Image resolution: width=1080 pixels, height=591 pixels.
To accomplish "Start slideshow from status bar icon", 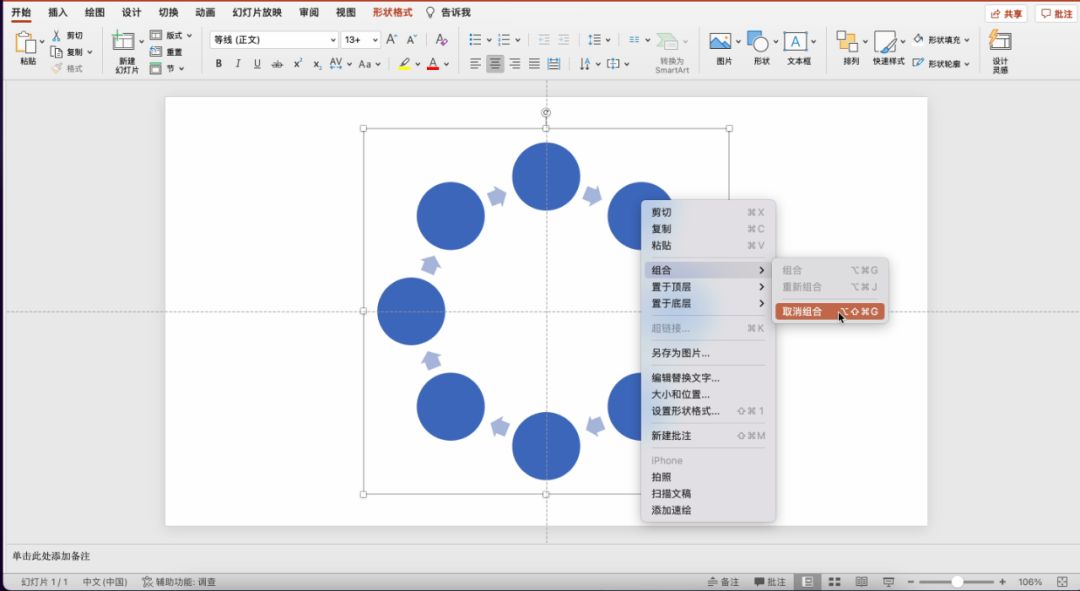I will (889, 582).
